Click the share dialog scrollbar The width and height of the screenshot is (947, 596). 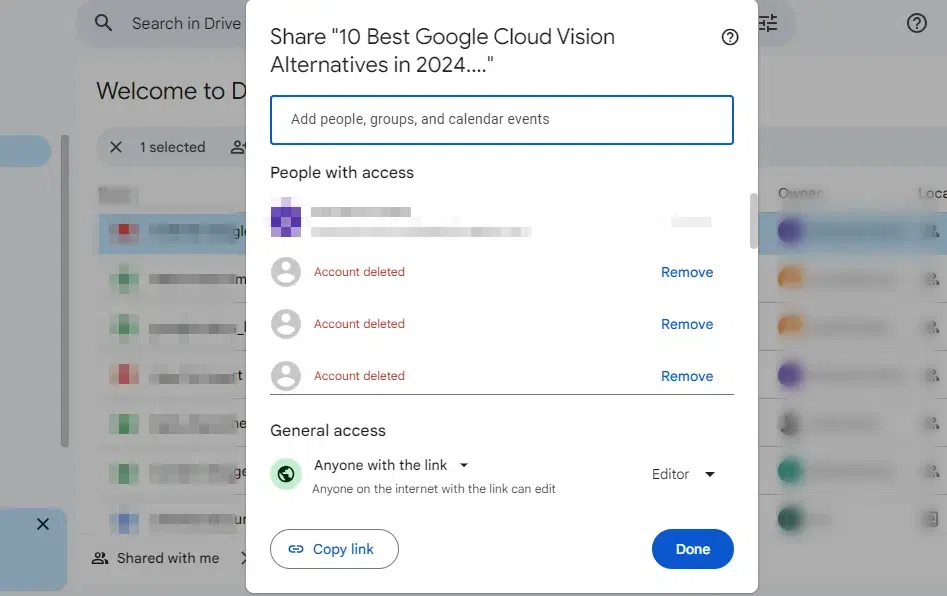coord(753,221)
